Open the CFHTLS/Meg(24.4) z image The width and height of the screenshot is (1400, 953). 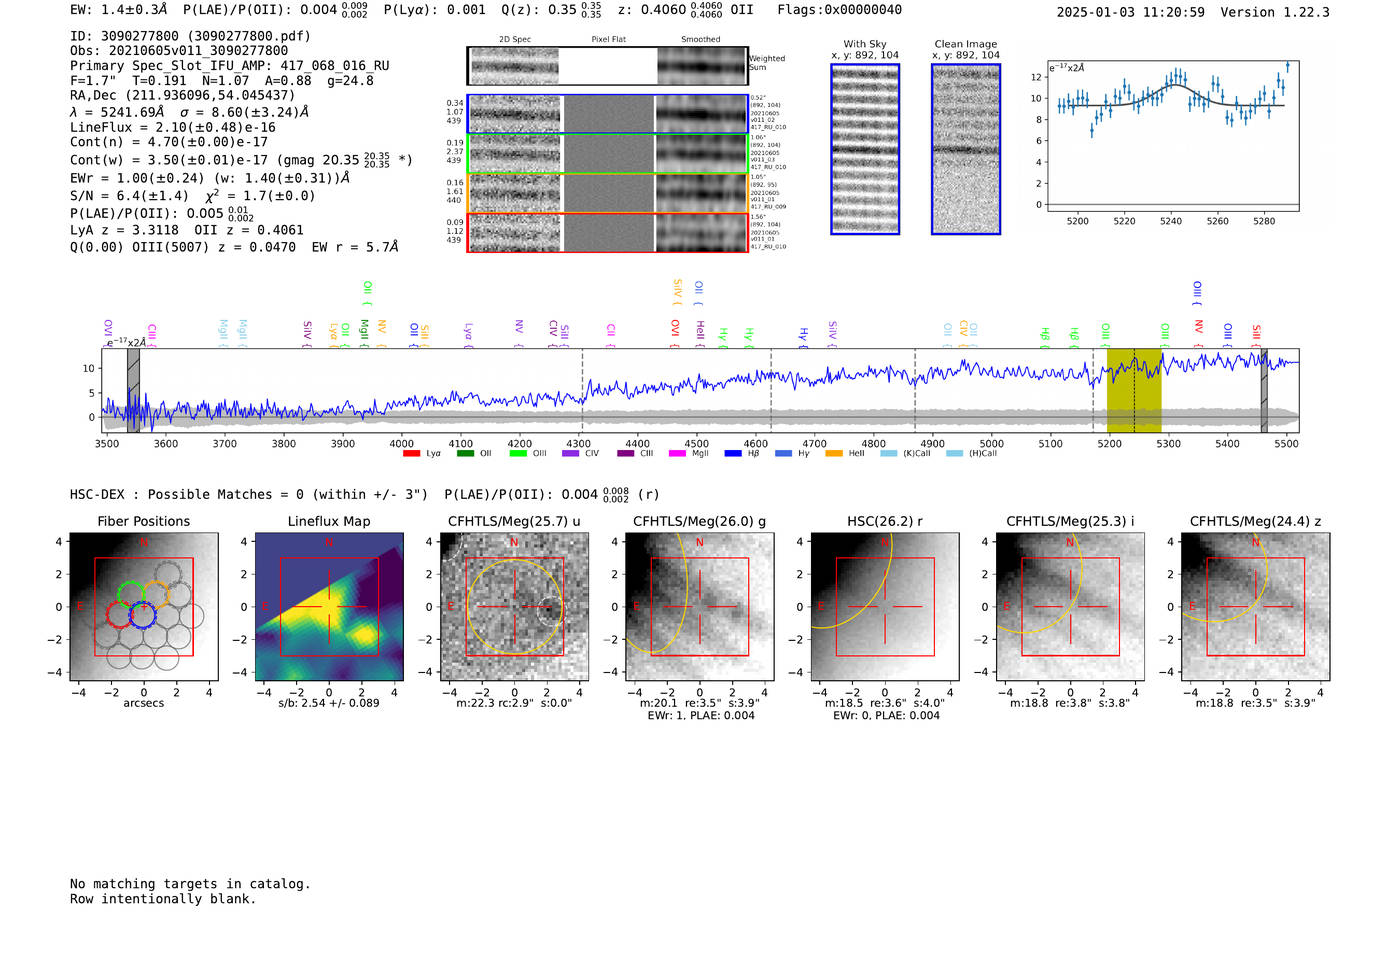coord(1256,607)
